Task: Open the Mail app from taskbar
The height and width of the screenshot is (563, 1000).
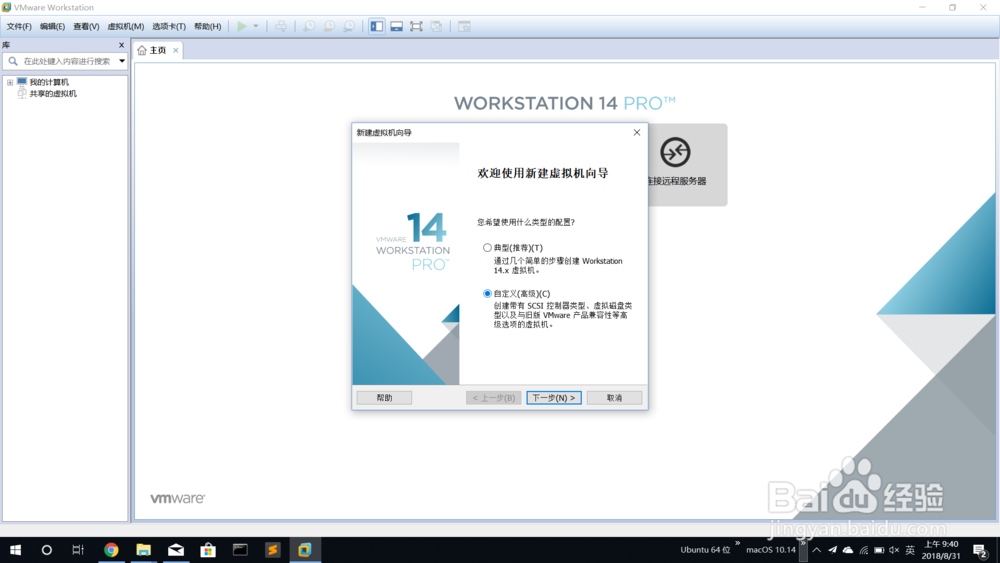Action: 175,550
